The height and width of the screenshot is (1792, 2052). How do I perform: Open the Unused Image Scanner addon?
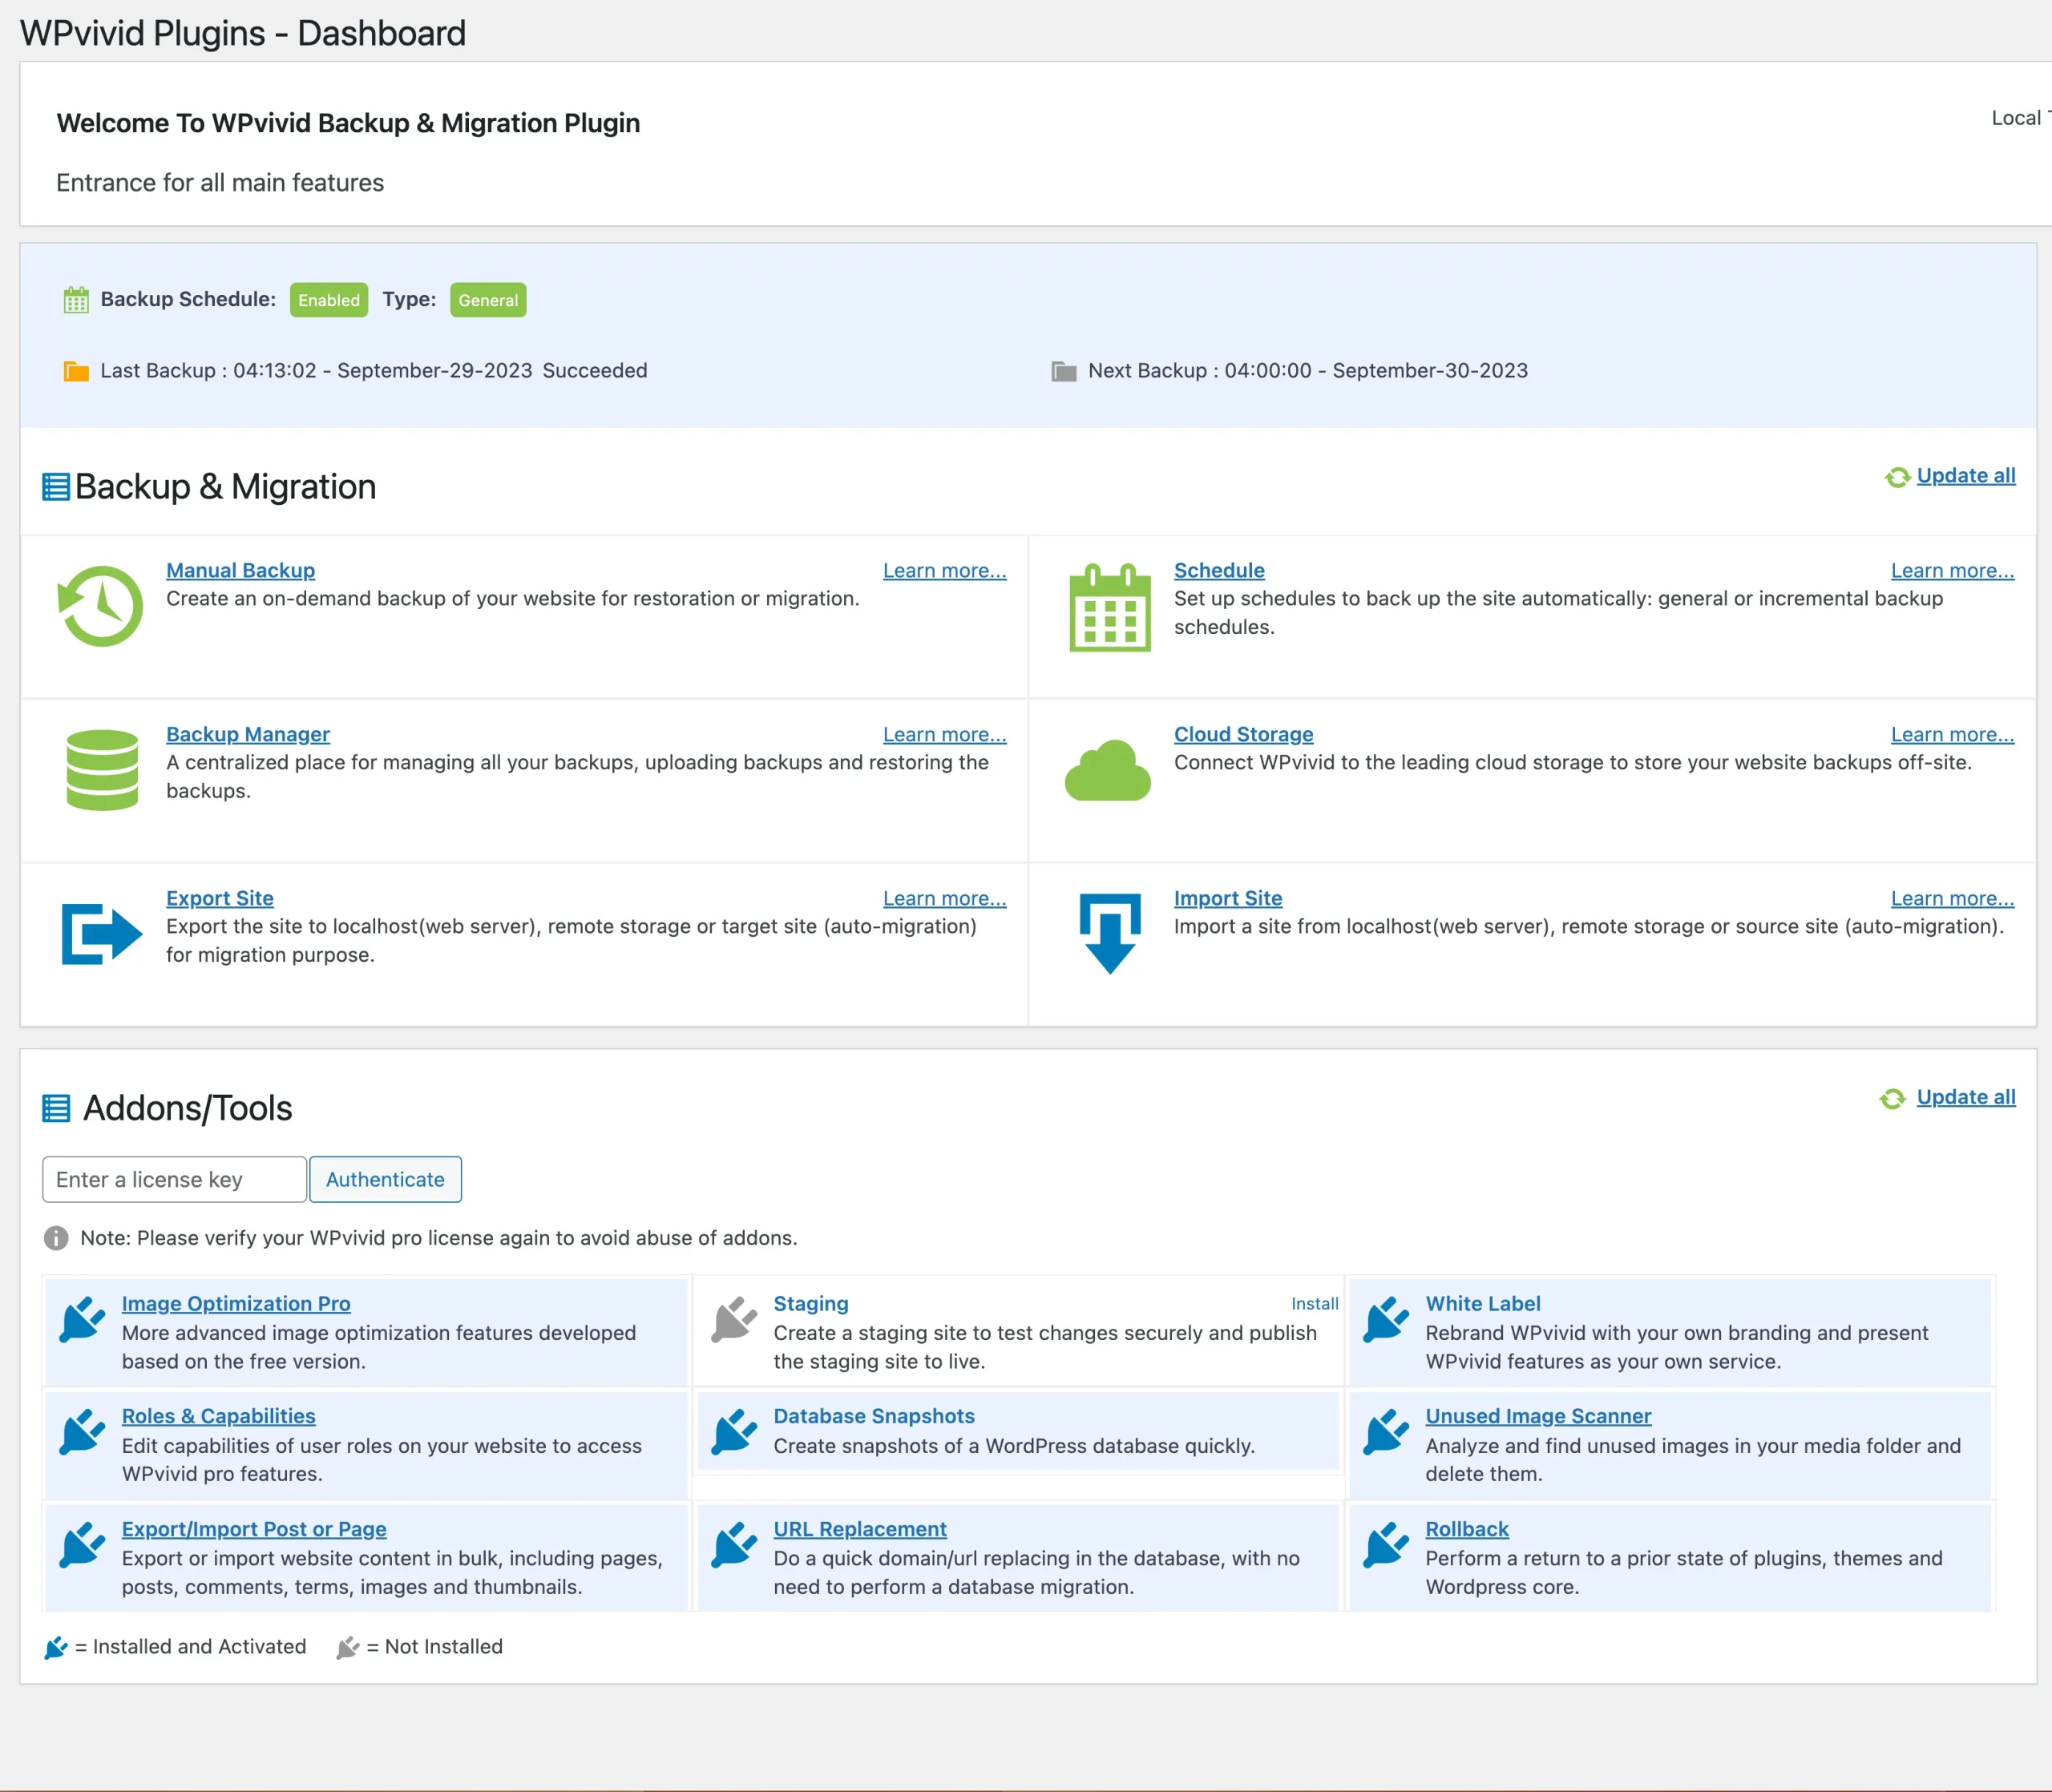click(1538, 1415)
